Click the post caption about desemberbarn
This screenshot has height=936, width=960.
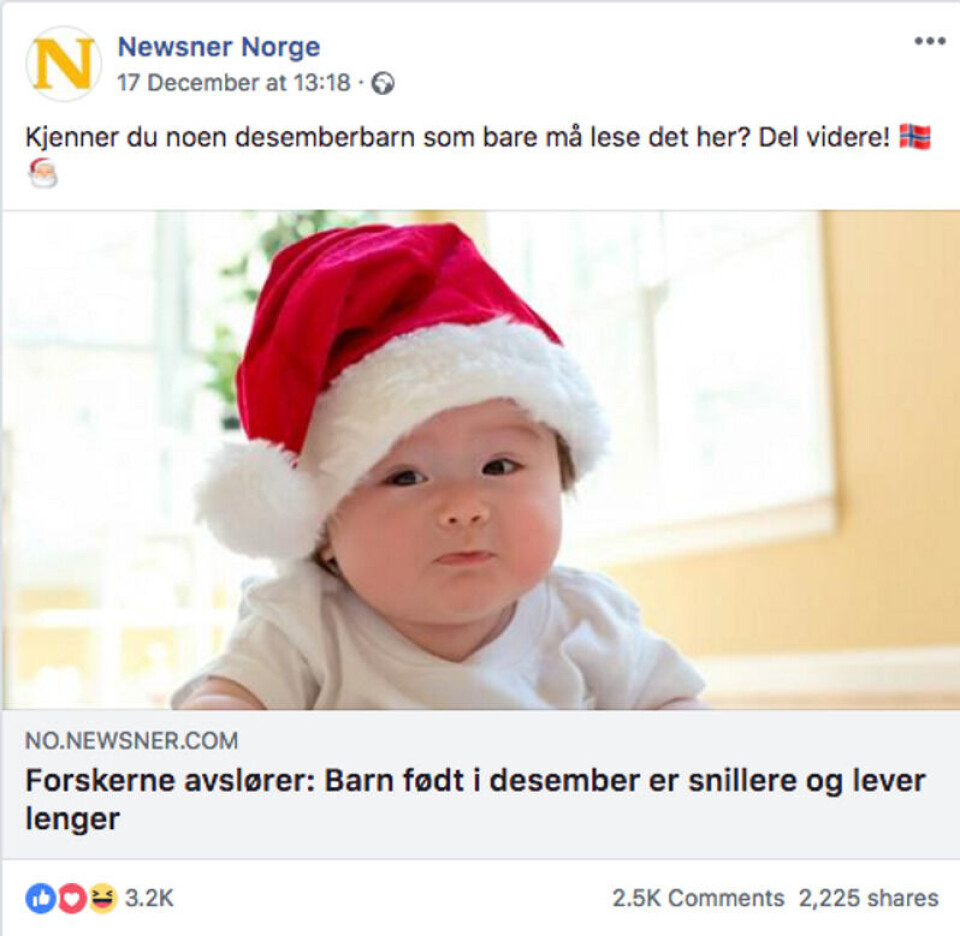(x=400, y=138)
